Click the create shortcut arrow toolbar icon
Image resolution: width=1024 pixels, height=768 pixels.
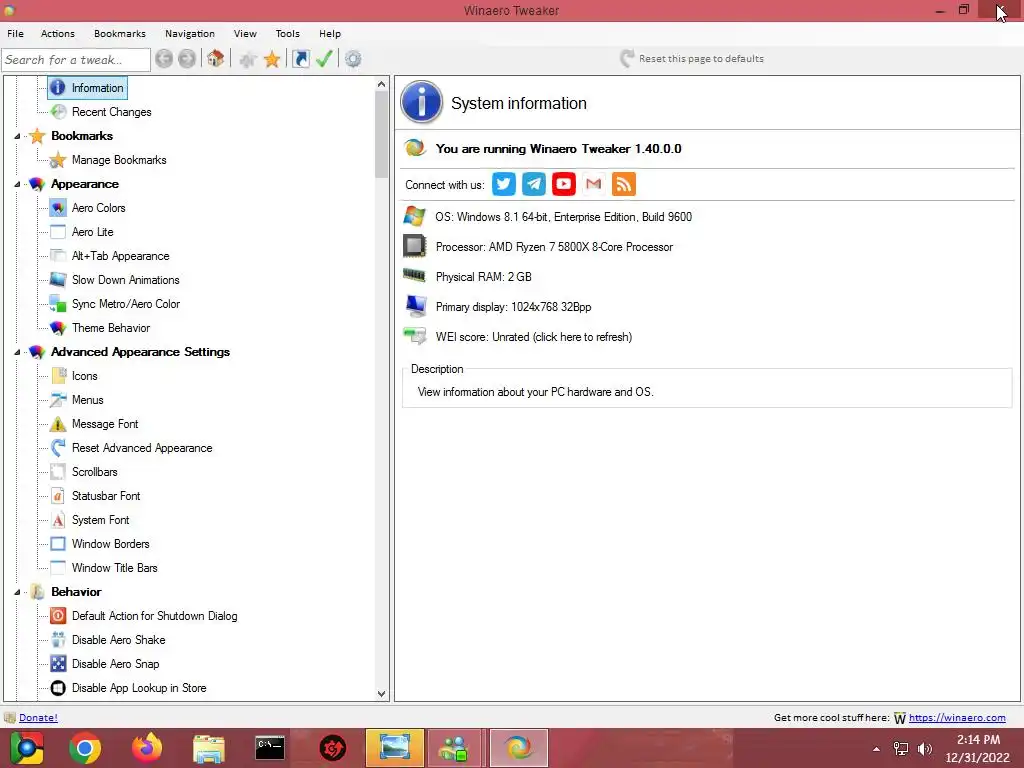[x=300, y=59]
